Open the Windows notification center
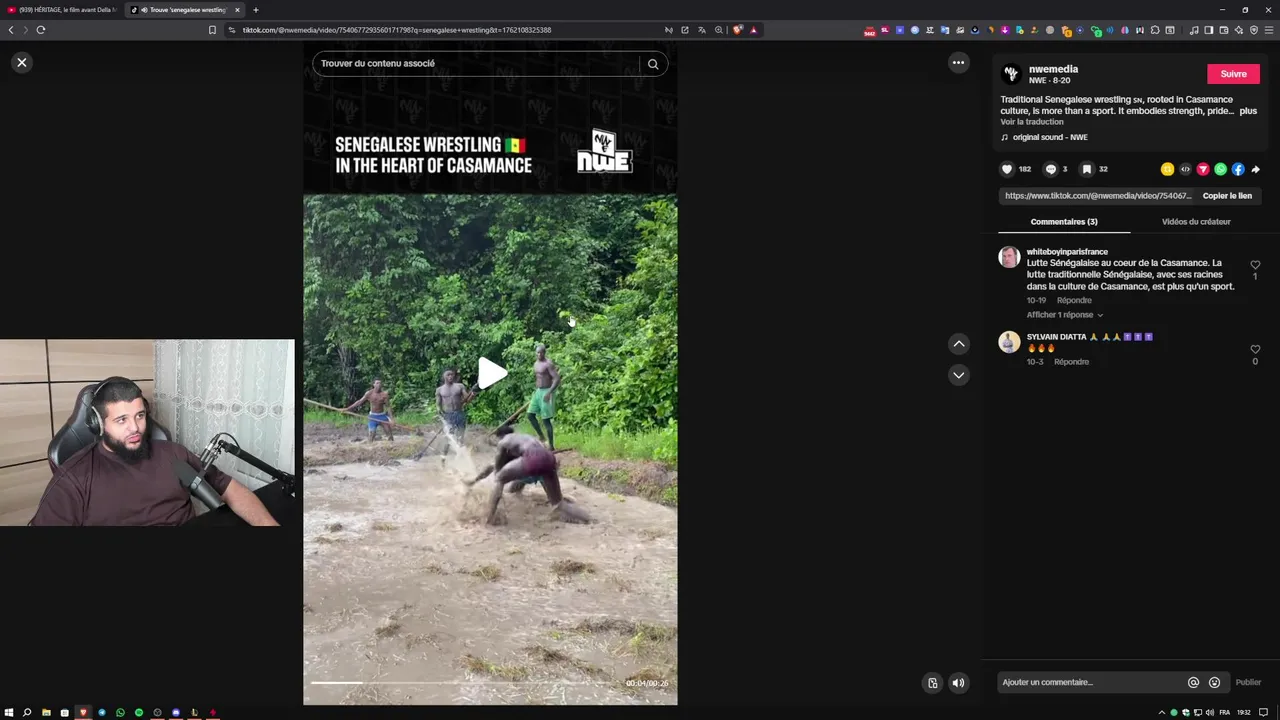Screen dimensions: 1280x720 [1263, 712]
